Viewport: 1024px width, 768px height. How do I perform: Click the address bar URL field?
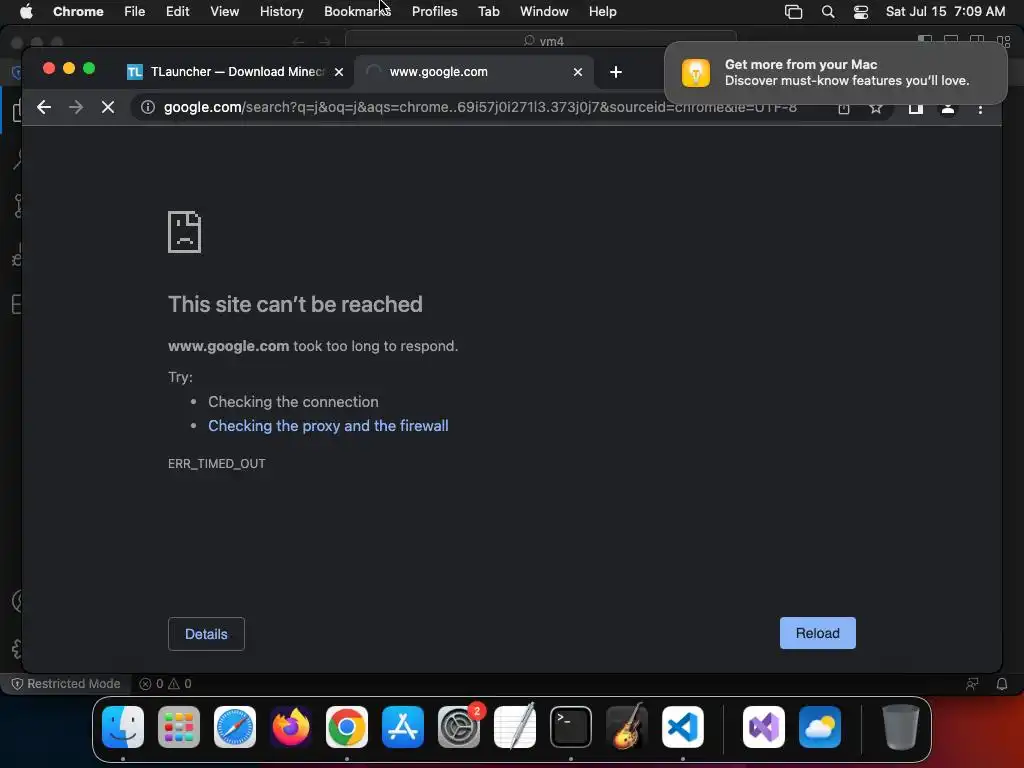[x=480, y=107]
